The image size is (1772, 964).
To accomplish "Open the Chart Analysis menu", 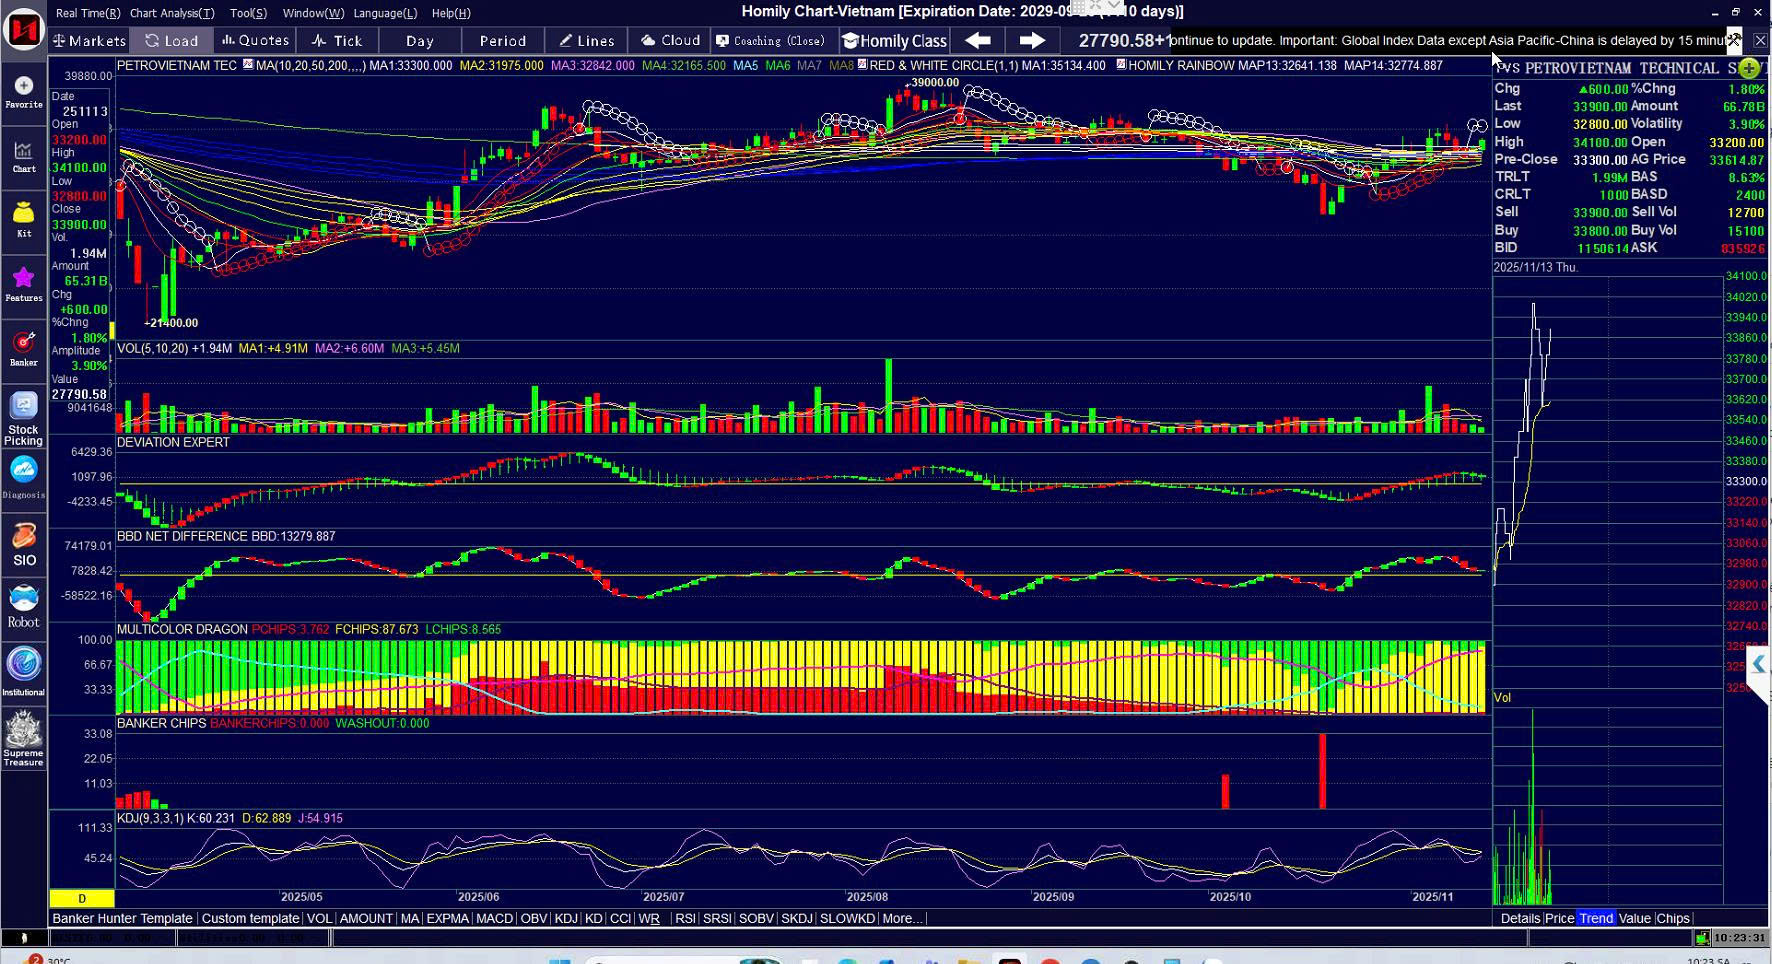I will click(171, 13).
